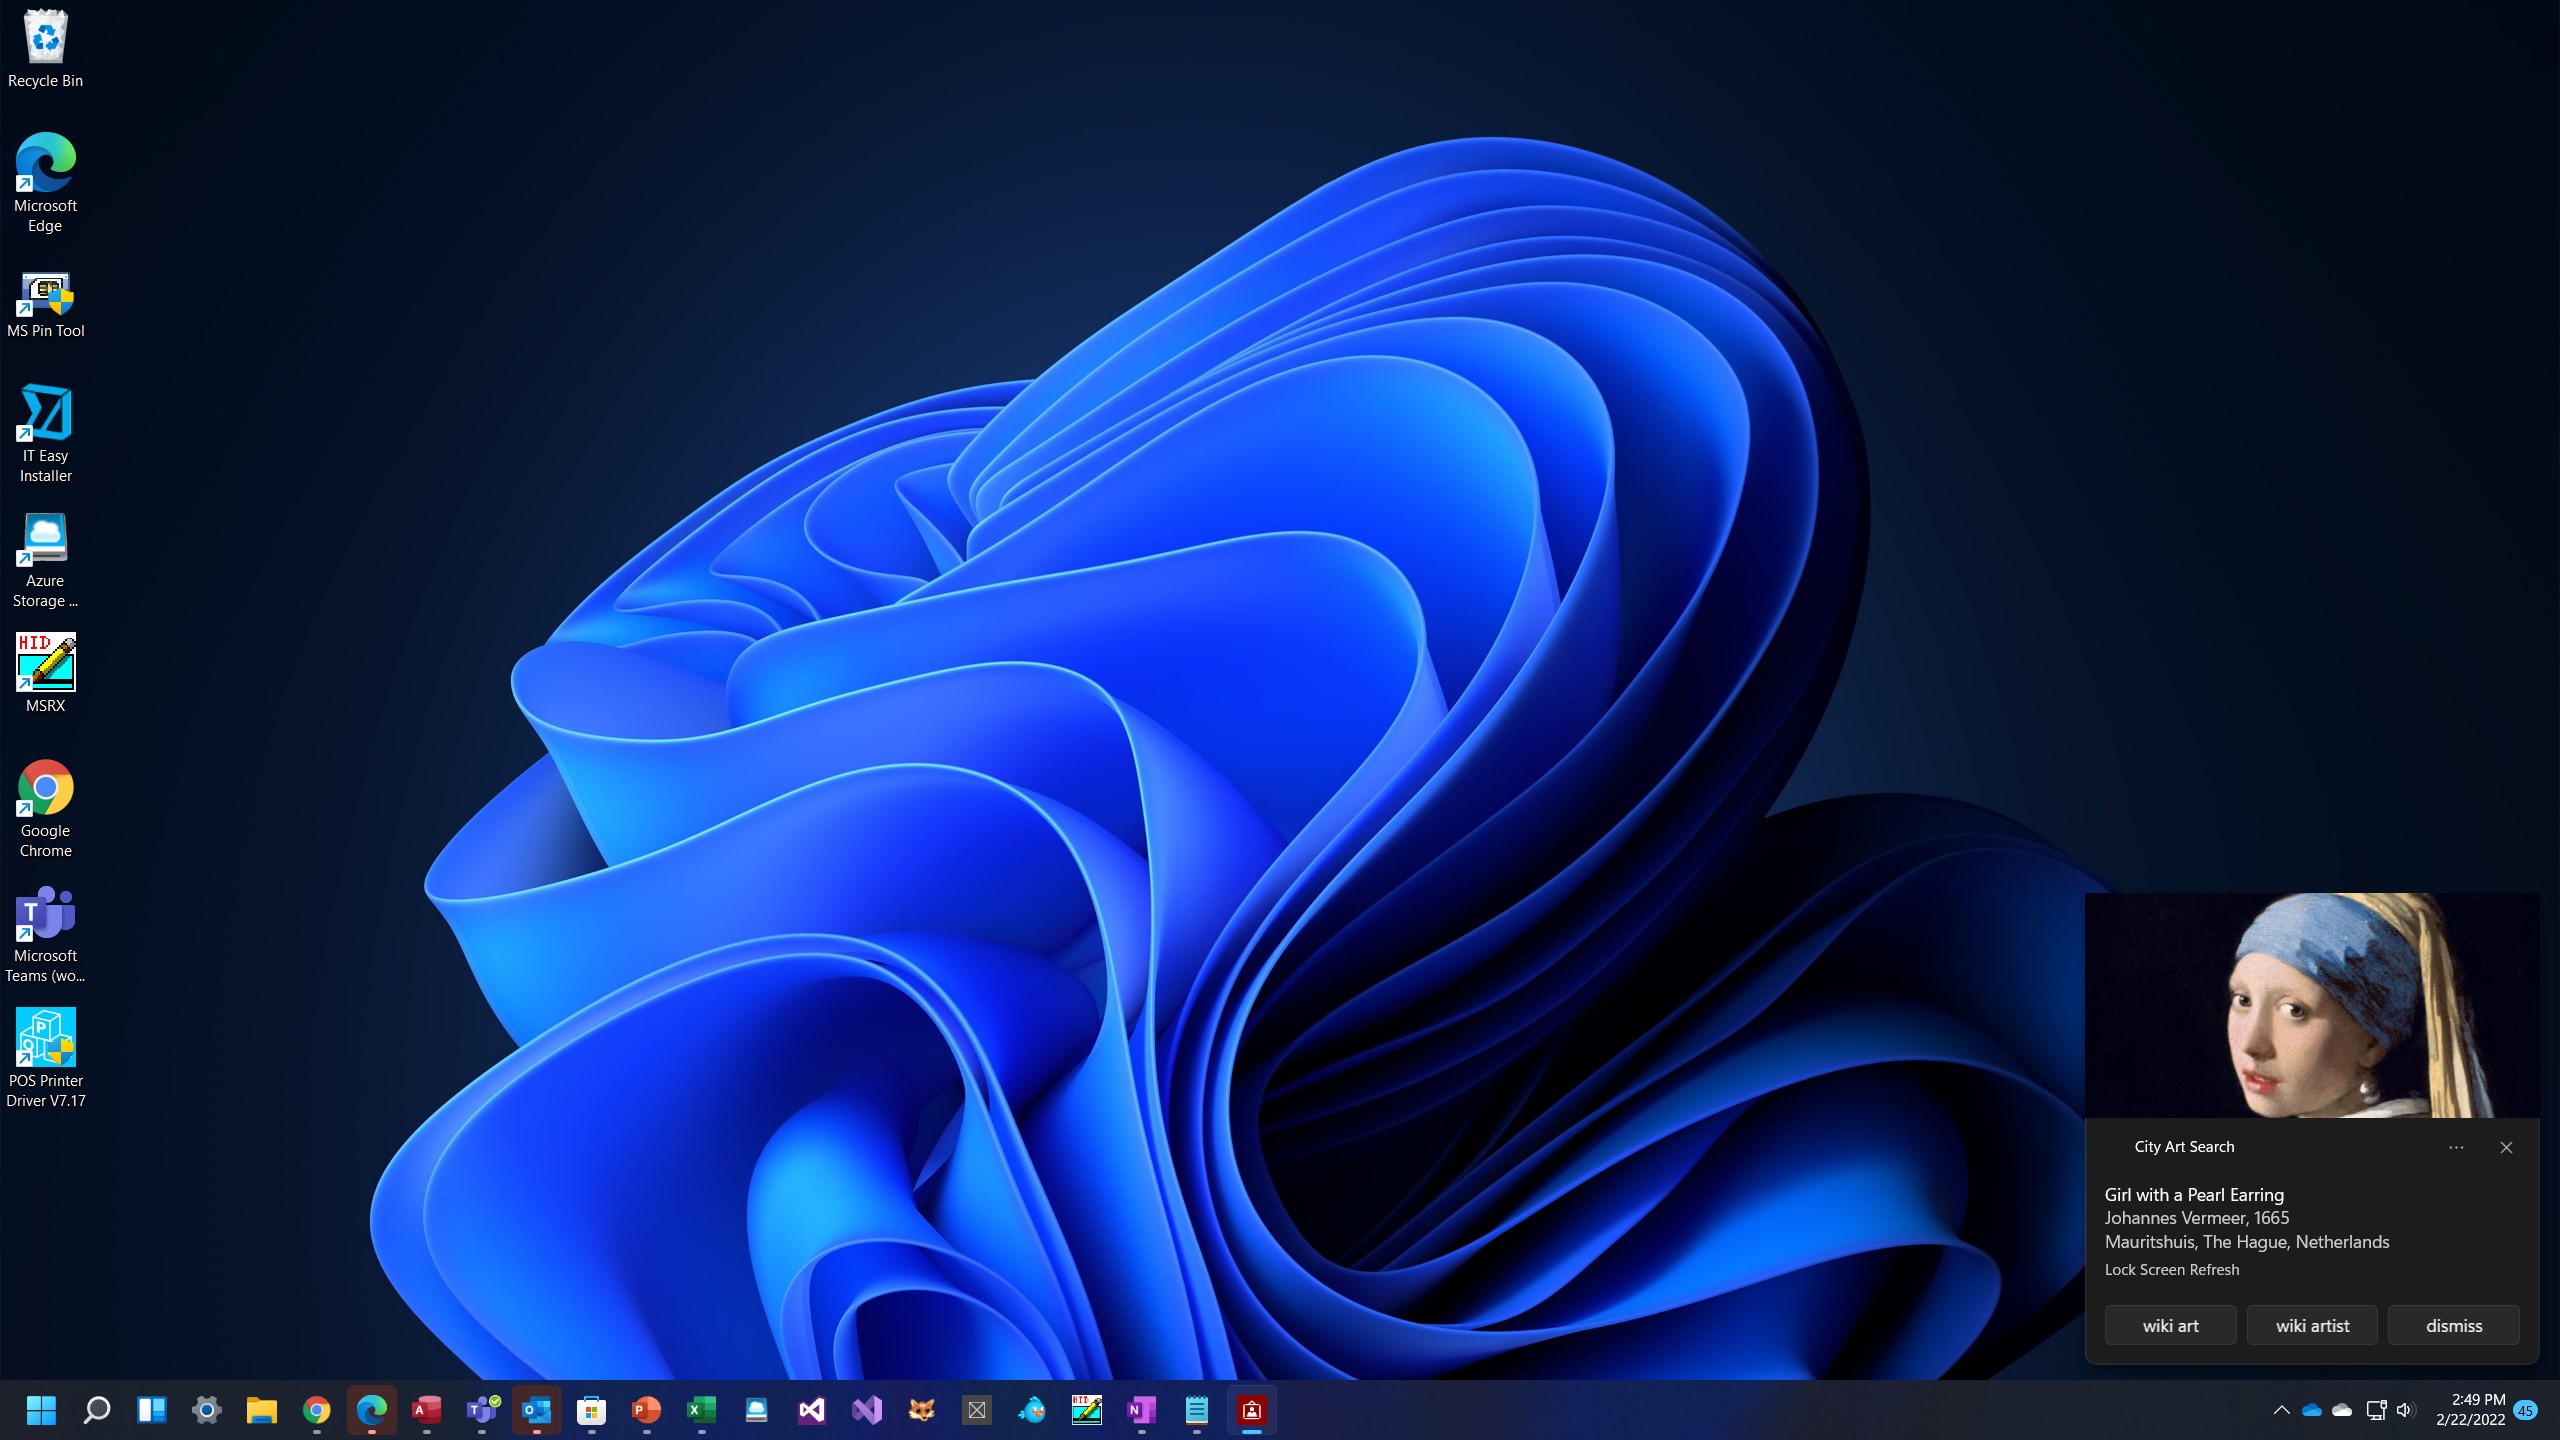
Task: Open the Windows Start menu
Action: coord(41,1410)
